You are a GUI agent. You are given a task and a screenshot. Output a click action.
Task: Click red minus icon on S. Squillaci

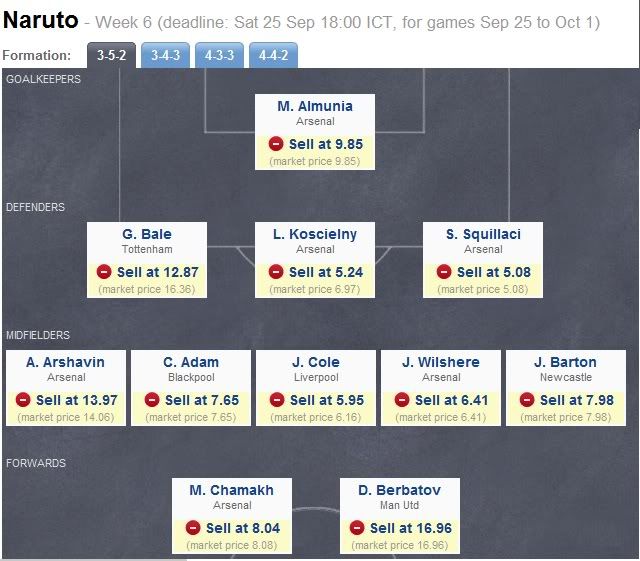pyautogui.click(x=444, y=272)
